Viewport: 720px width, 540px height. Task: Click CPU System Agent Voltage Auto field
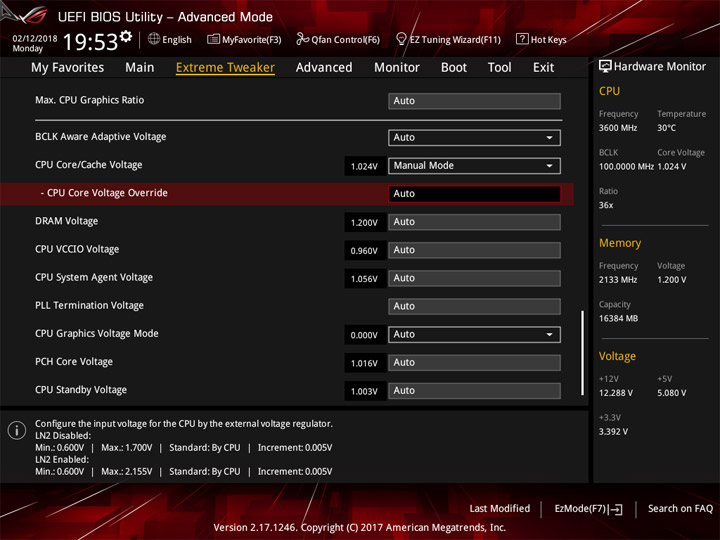tap(474, 278)
